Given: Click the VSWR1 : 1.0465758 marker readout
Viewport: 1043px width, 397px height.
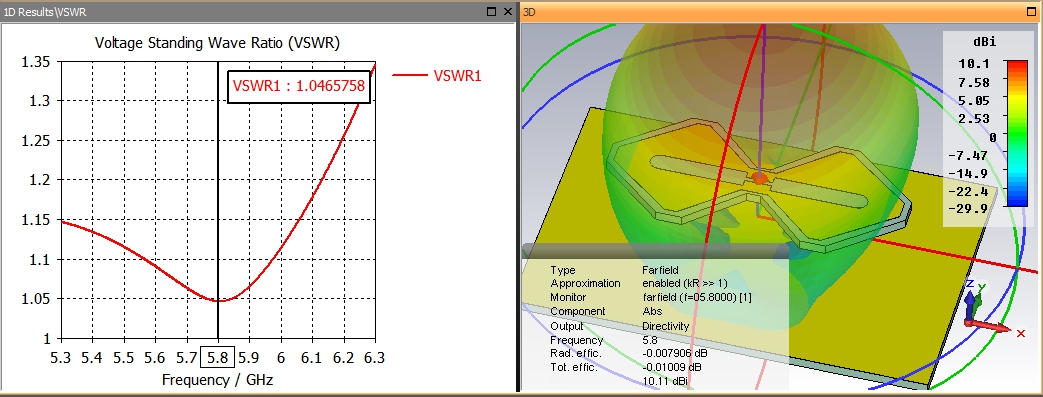Looking at the screenshot, I should [x=298, y=86].
